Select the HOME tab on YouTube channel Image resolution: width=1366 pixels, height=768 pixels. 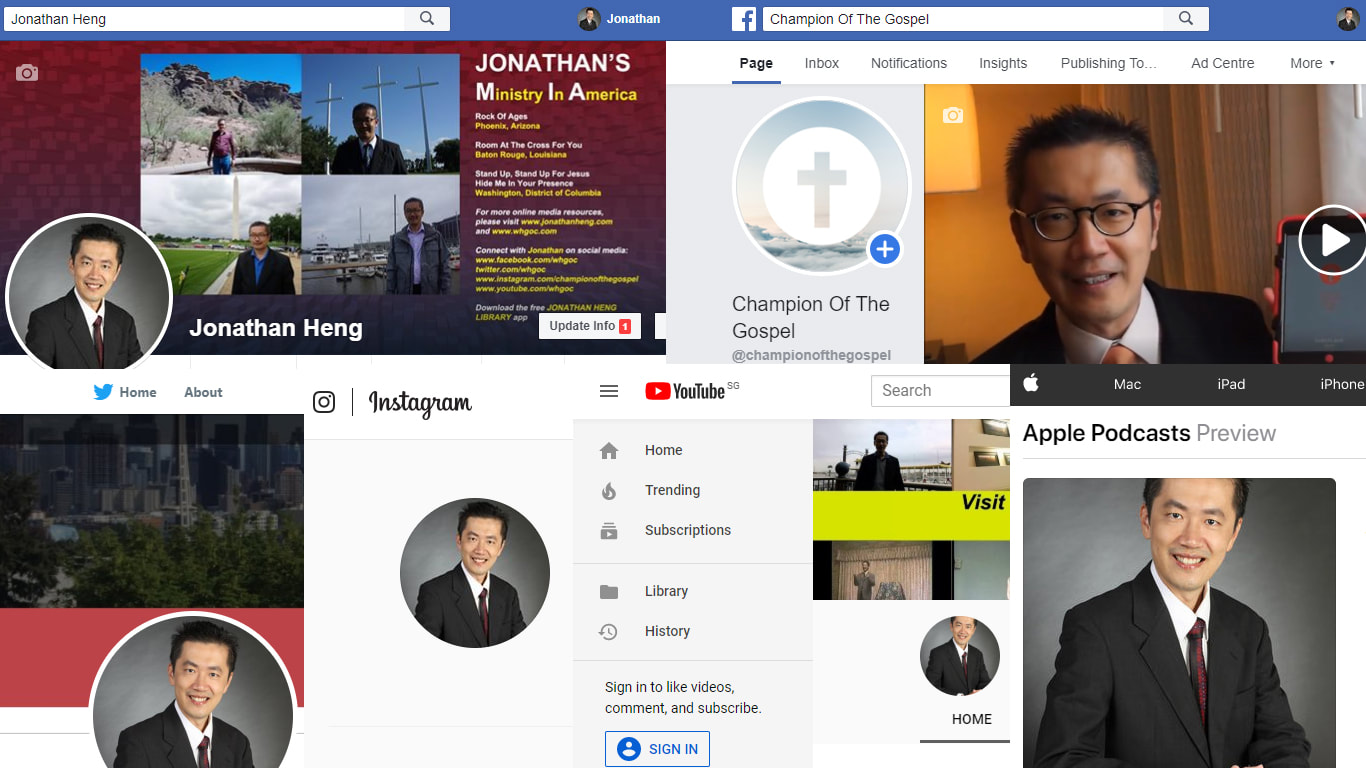click(972, 719)
